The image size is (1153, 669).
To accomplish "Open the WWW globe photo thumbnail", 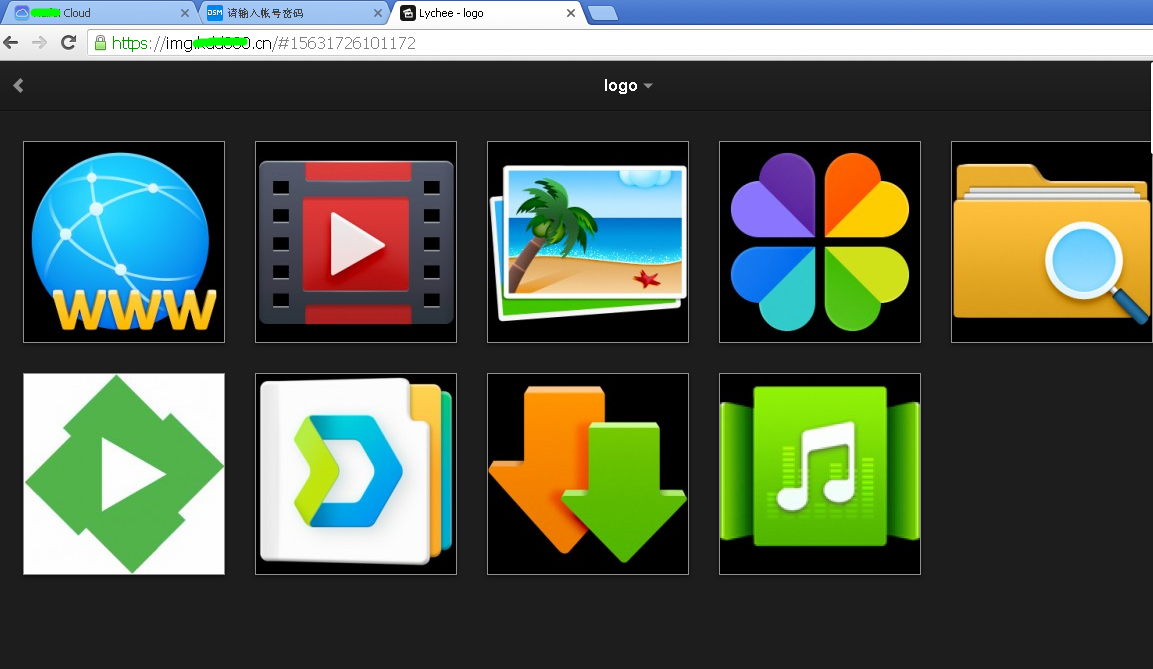I will point(124,242).
